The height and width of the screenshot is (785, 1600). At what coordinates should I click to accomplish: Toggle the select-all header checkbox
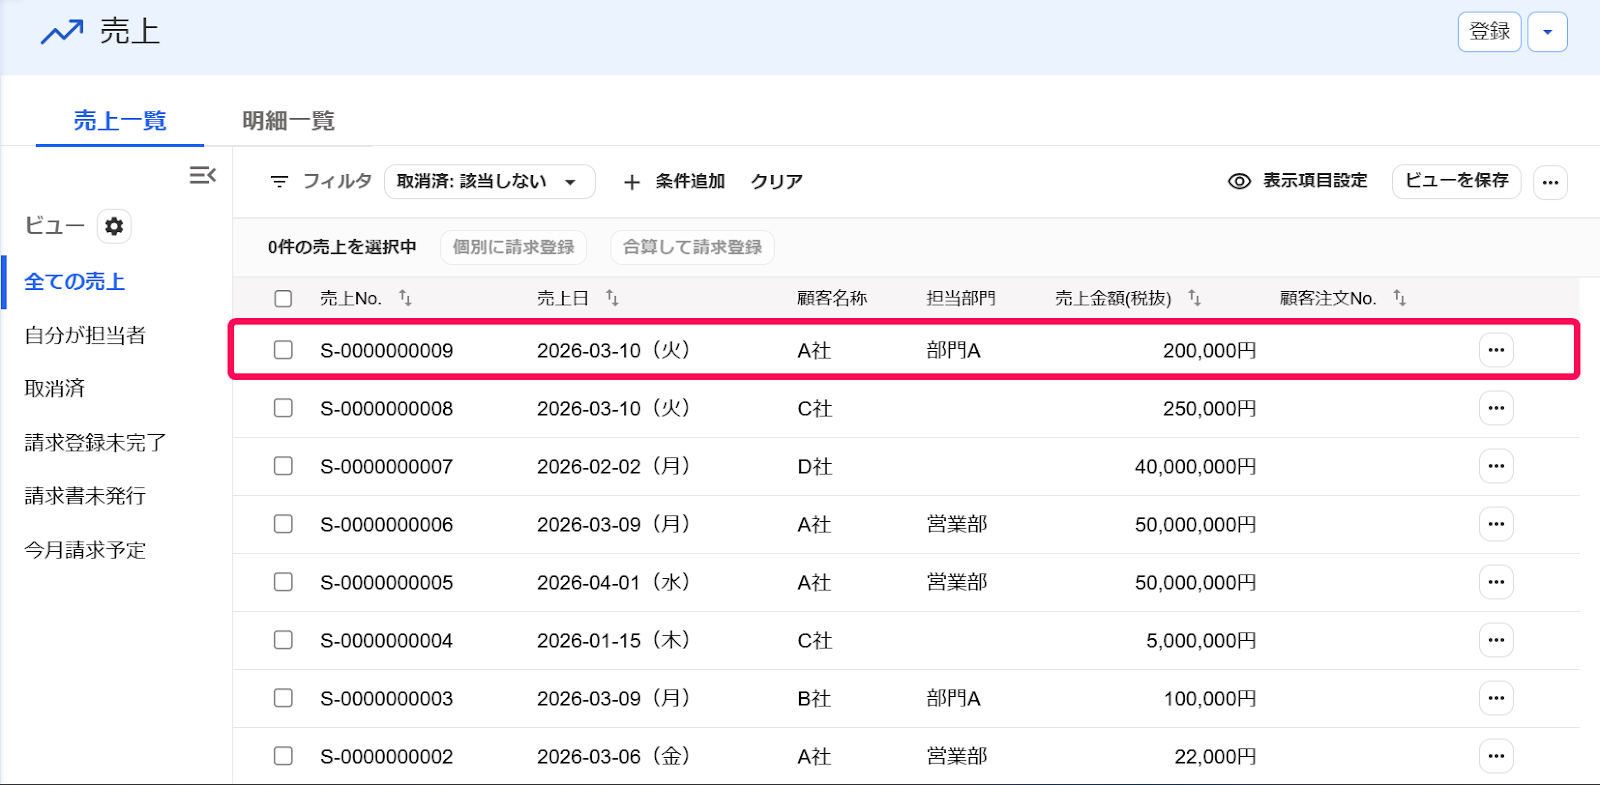pos(283,298)
